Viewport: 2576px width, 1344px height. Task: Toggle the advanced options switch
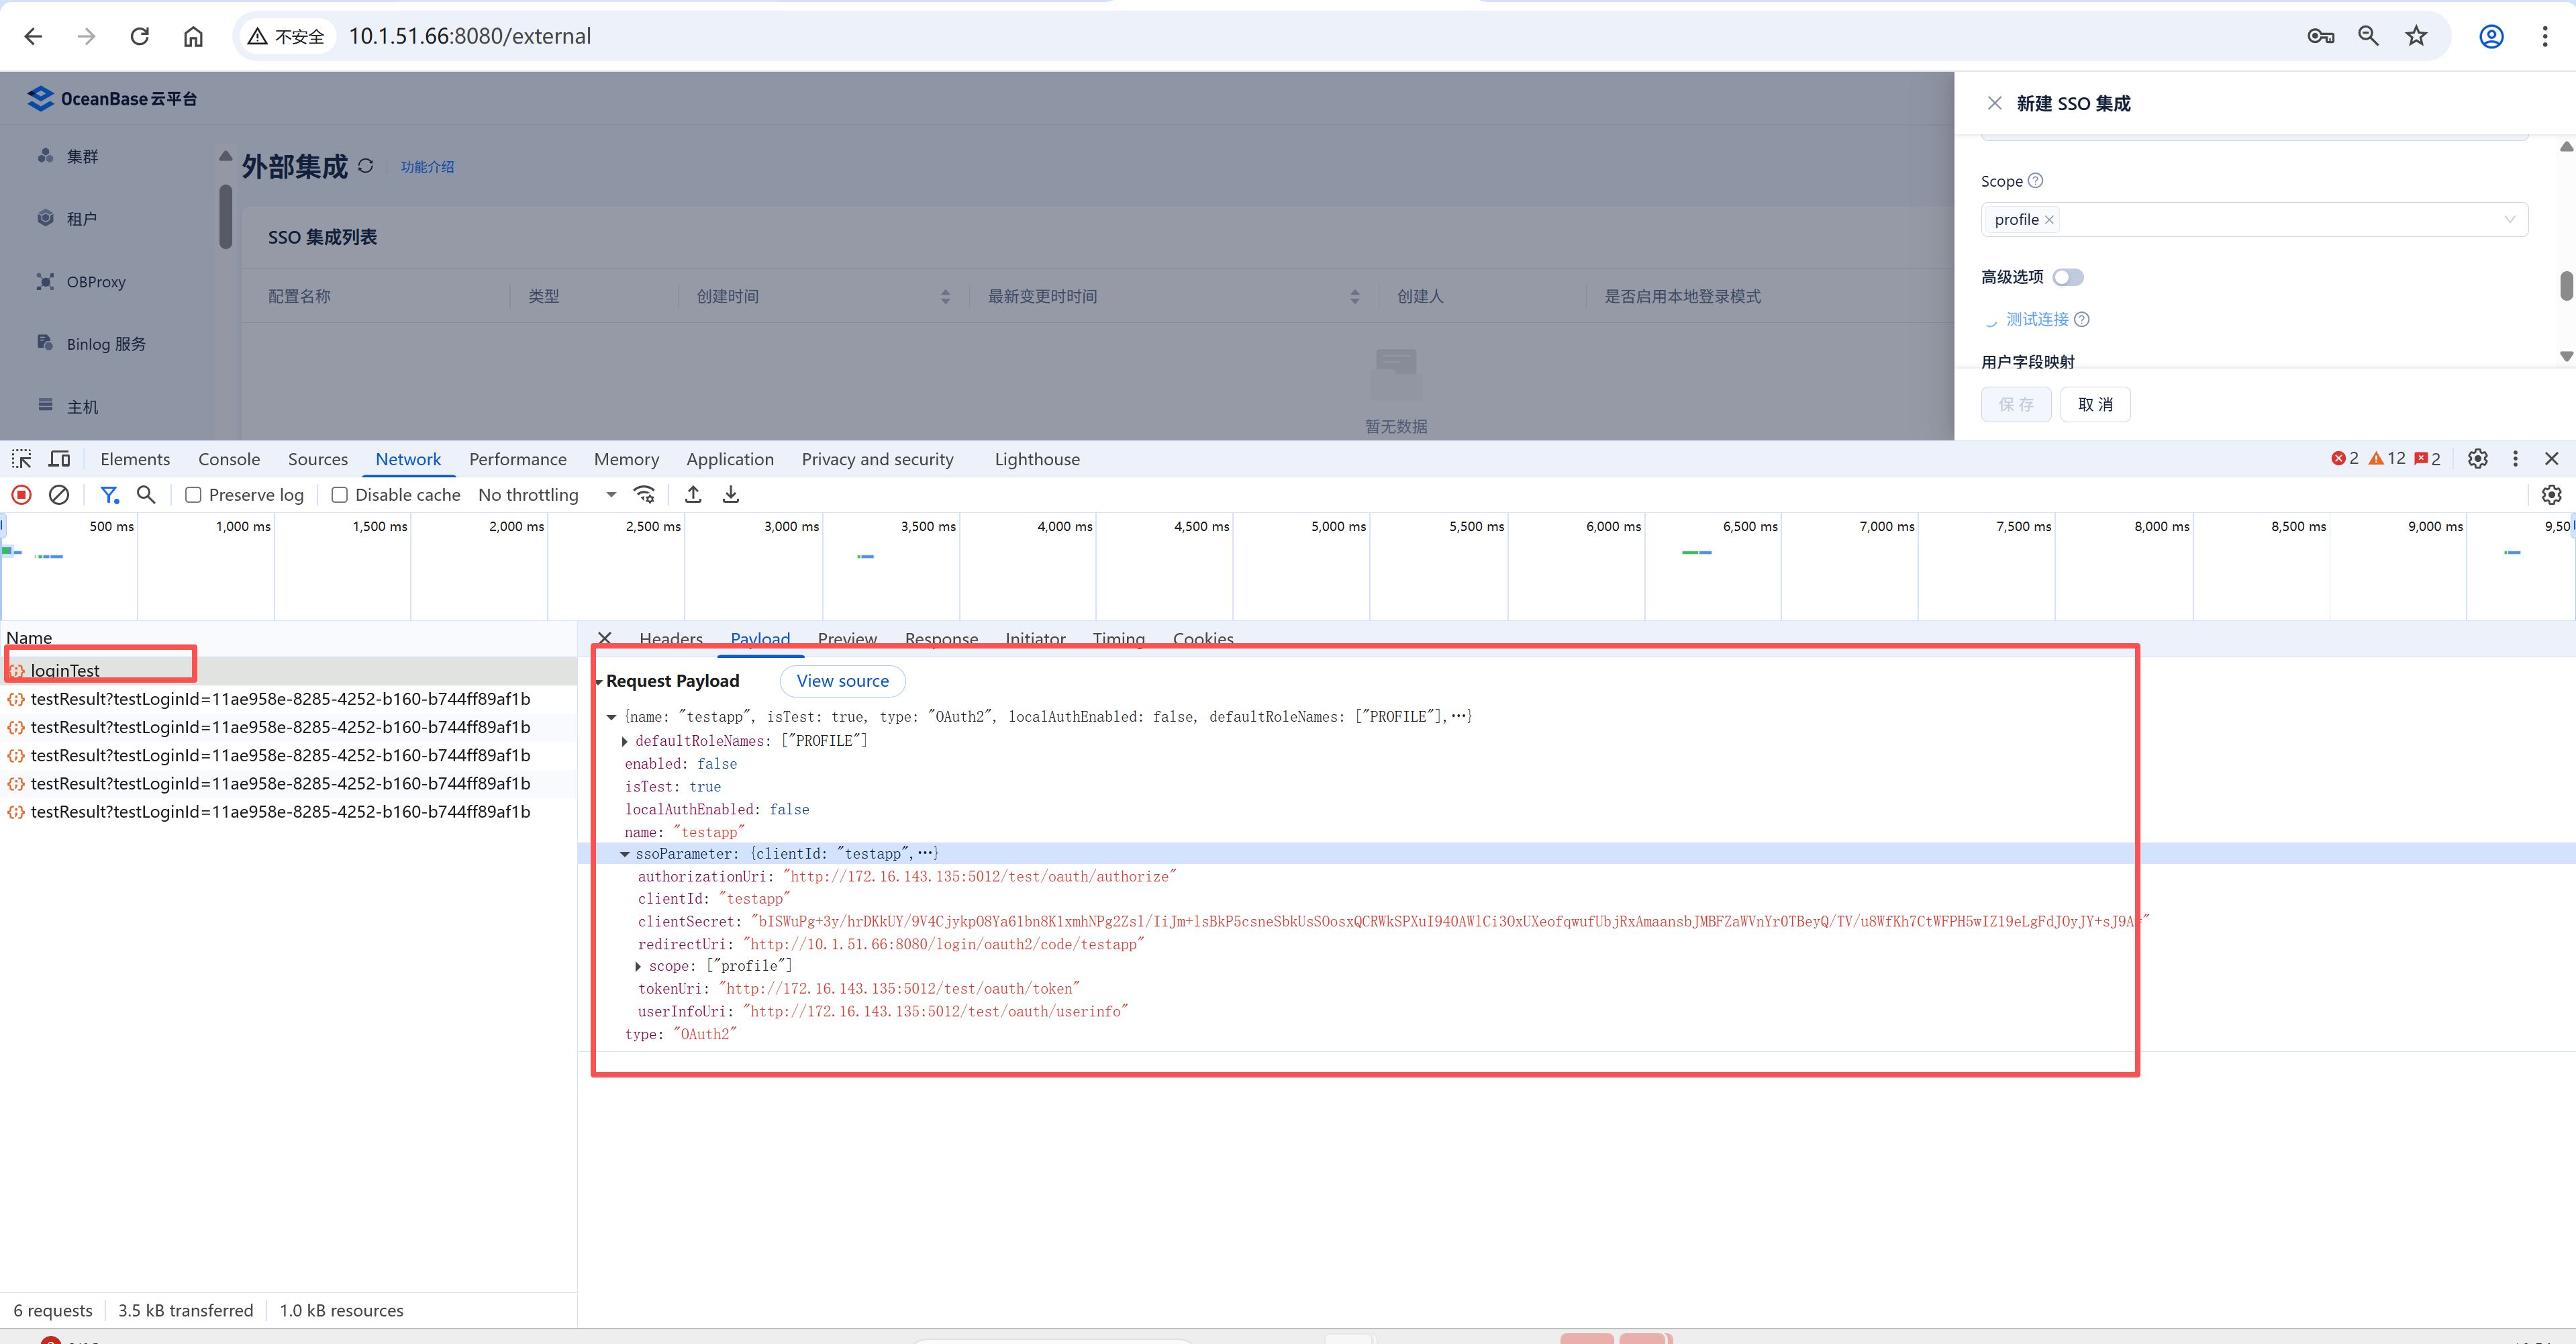click(x=2067, y=277)
